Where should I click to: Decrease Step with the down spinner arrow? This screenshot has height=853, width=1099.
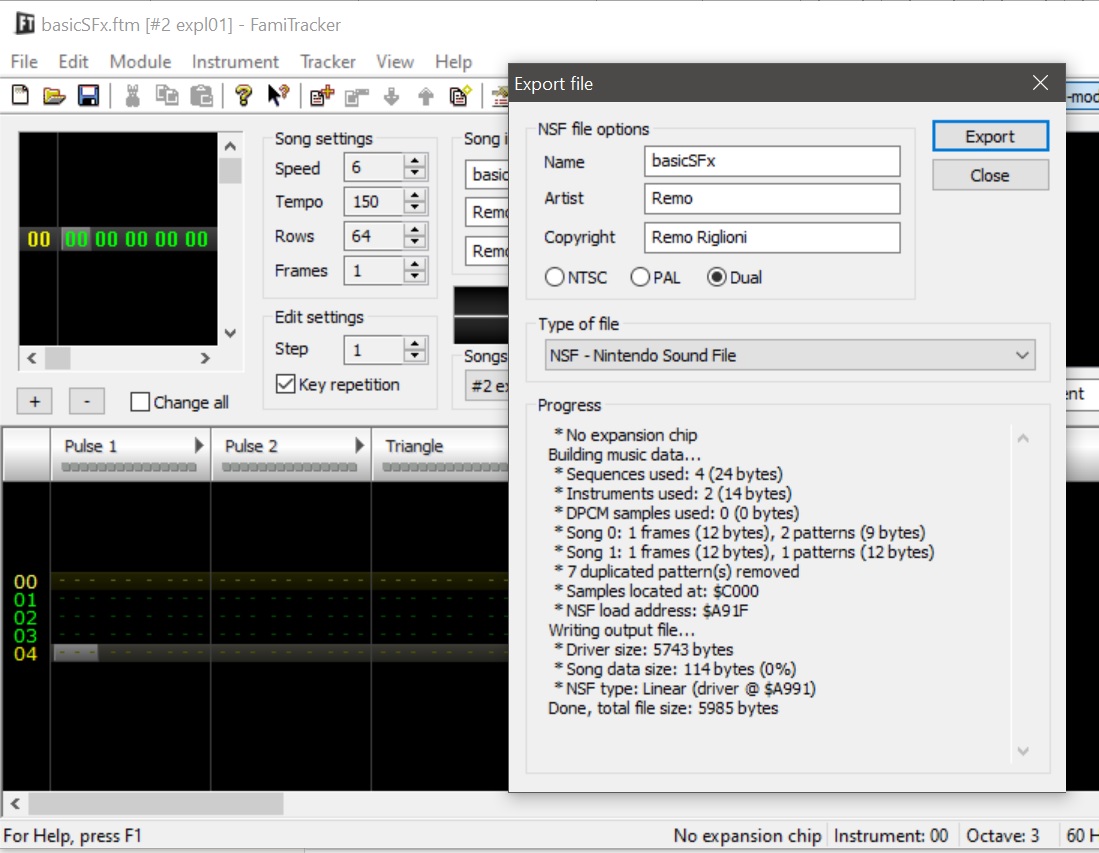(415, 355)
